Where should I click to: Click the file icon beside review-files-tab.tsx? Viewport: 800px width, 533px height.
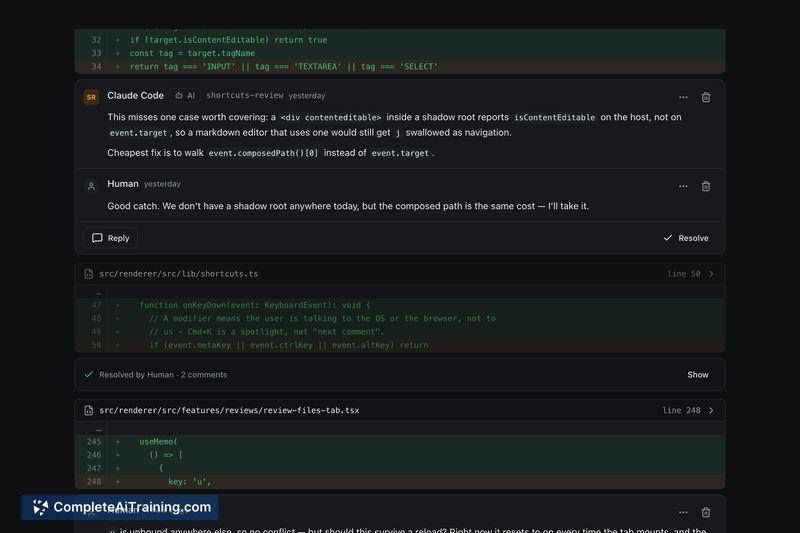[89, 410]
